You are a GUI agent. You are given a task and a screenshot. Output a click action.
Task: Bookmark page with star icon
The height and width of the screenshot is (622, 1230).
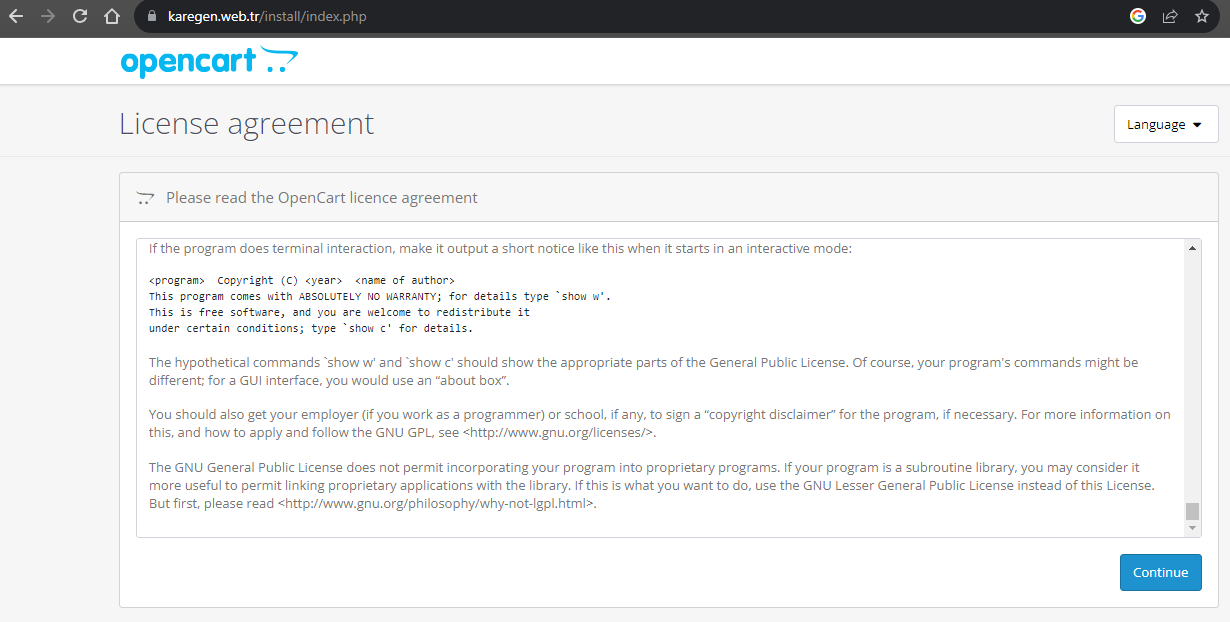(1202, 16)
